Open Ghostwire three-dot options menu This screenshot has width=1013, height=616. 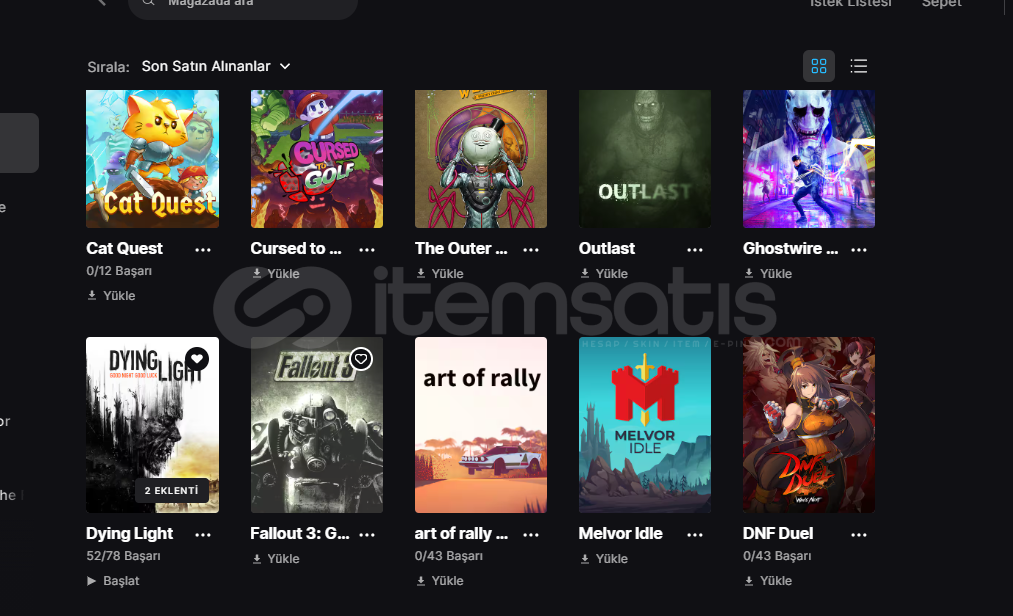(x=859, y=250)
